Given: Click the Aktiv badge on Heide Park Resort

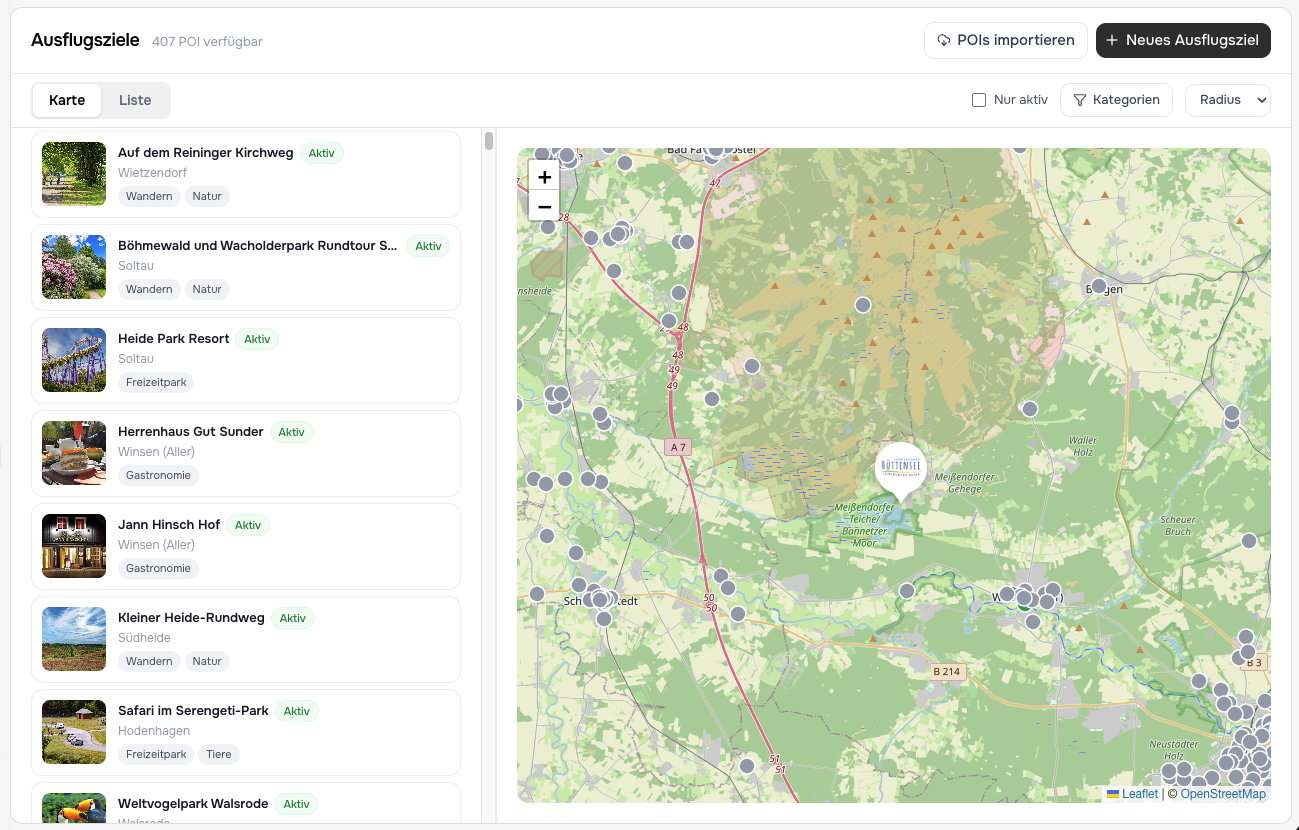Looking at the screenshot, I should click(257, 339).
